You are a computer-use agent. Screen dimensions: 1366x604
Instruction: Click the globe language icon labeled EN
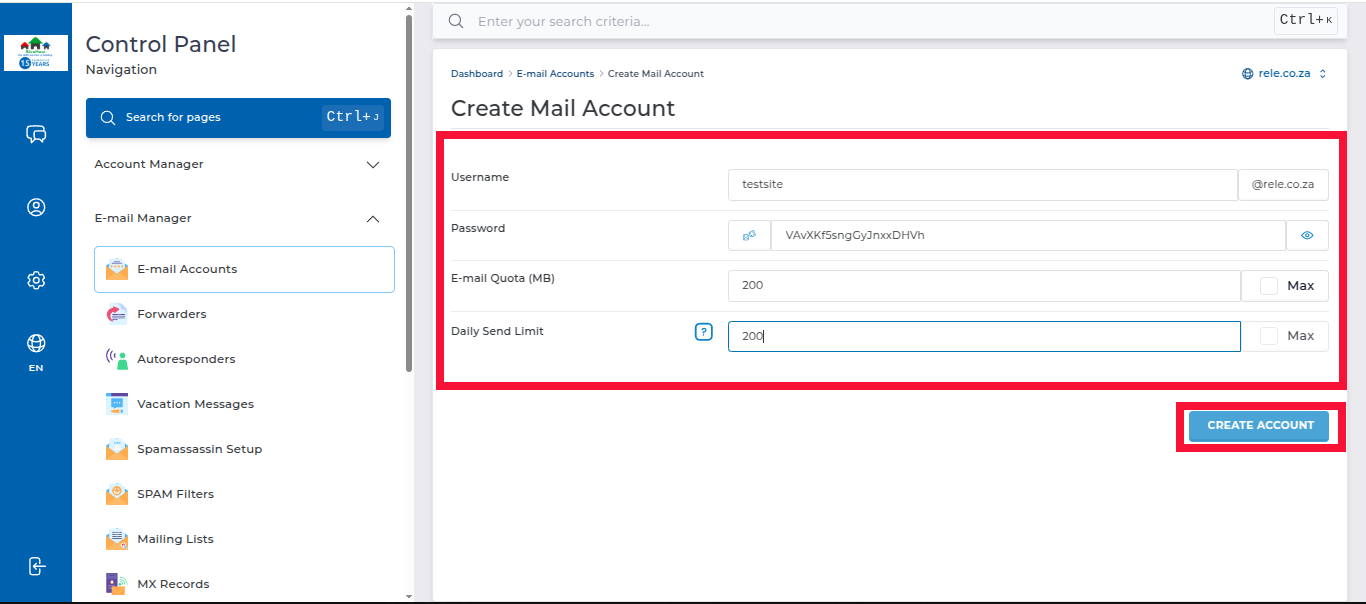(36, 345)
